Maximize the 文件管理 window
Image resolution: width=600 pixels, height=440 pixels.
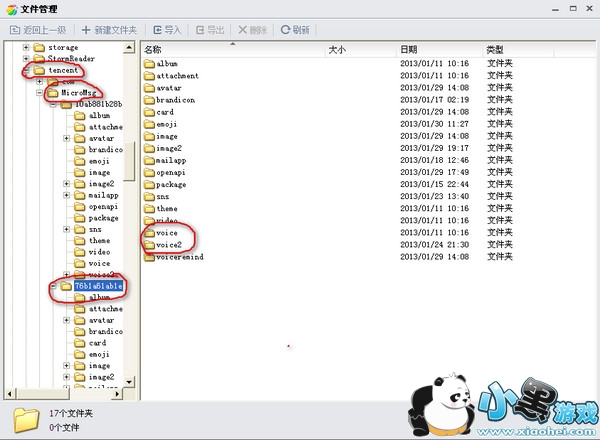(x=573, y=8)
